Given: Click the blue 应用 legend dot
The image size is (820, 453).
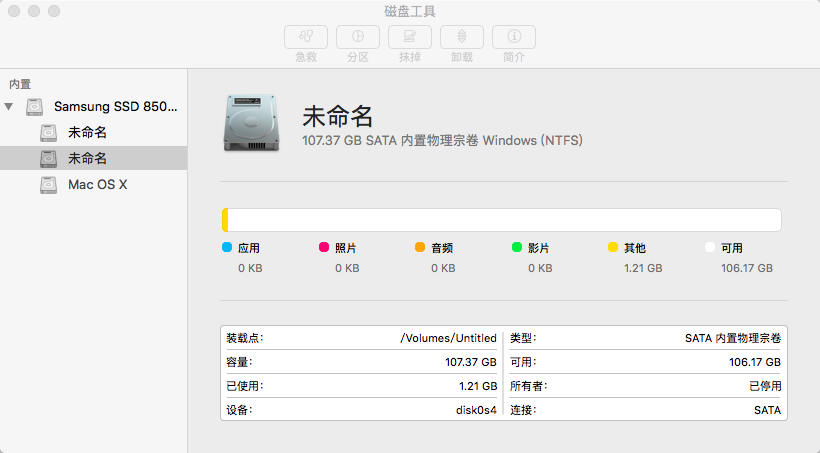Looking at the screenshot, I should [x=227, y=247].
